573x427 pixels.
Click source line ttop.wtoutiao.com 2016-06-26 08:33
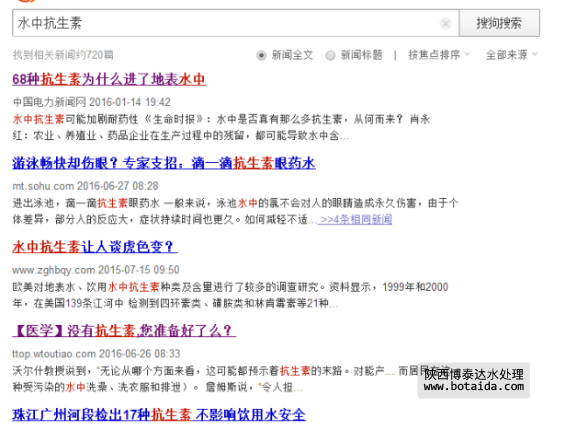[96, 354]
